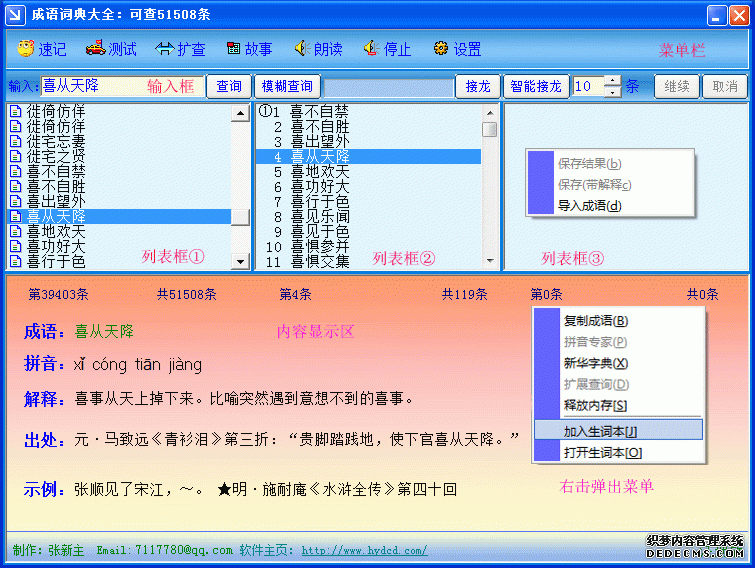Click the Email address 7117780@qq.com

pyautogui.click(x=183, y=550)
